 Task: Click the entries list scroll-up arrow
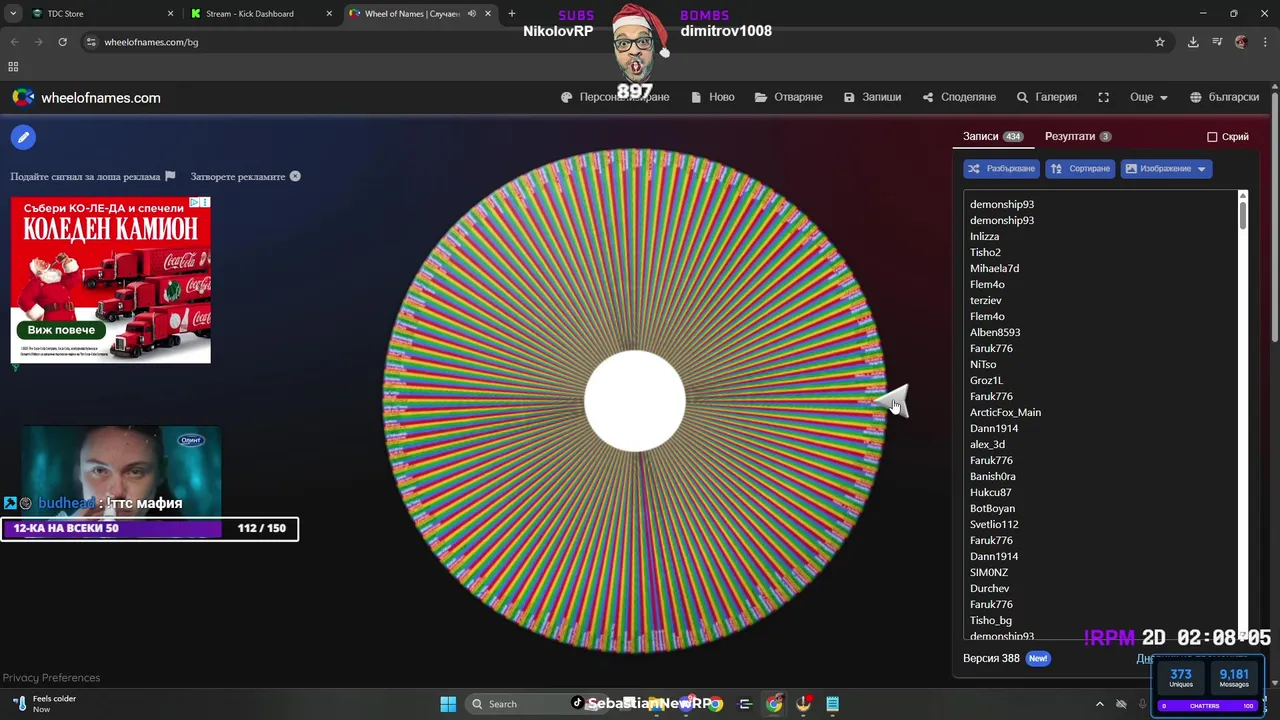pos(1243,195)
